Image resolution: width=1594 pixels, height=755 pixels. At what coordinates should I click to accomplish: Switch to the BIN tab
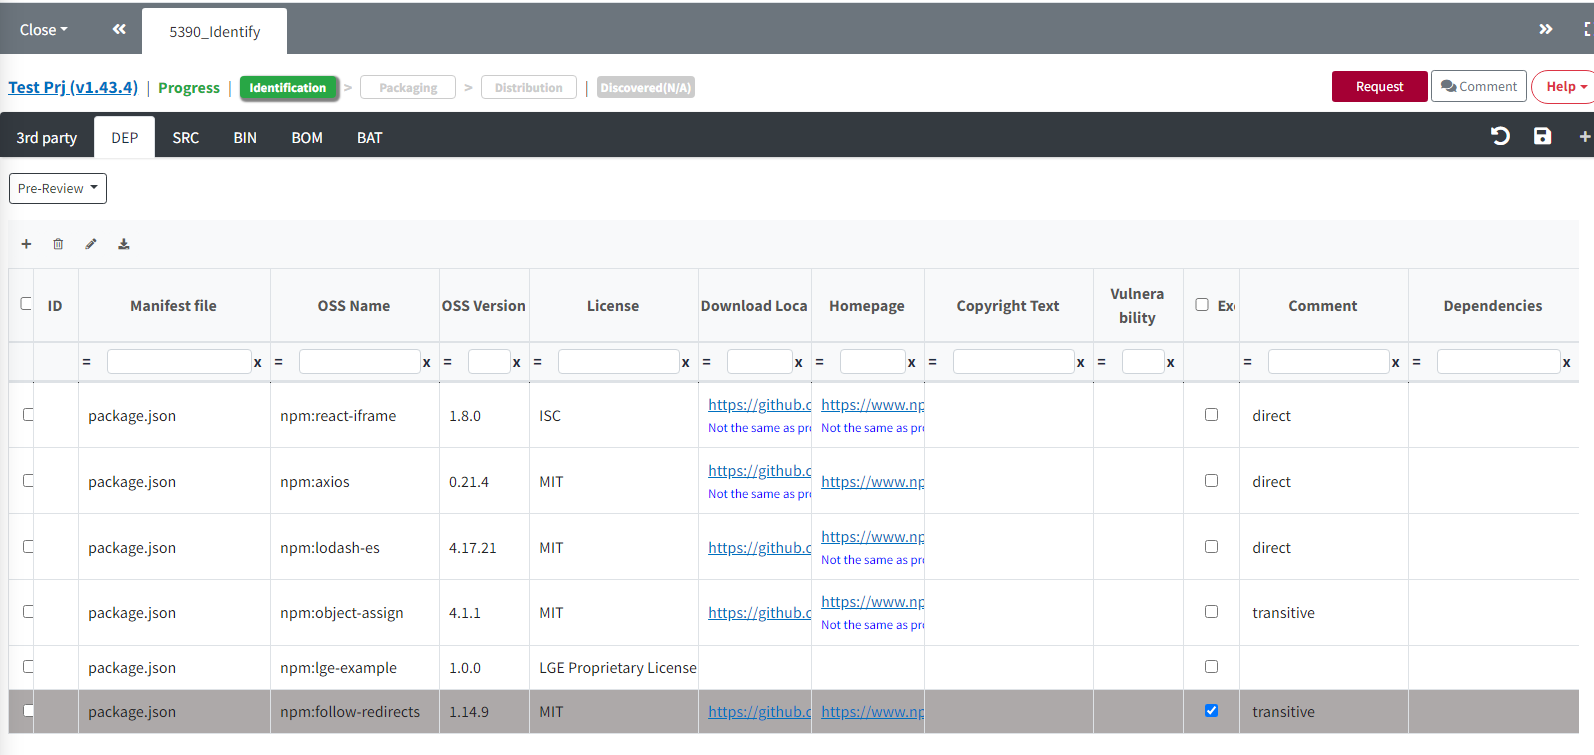pos(245,137)
